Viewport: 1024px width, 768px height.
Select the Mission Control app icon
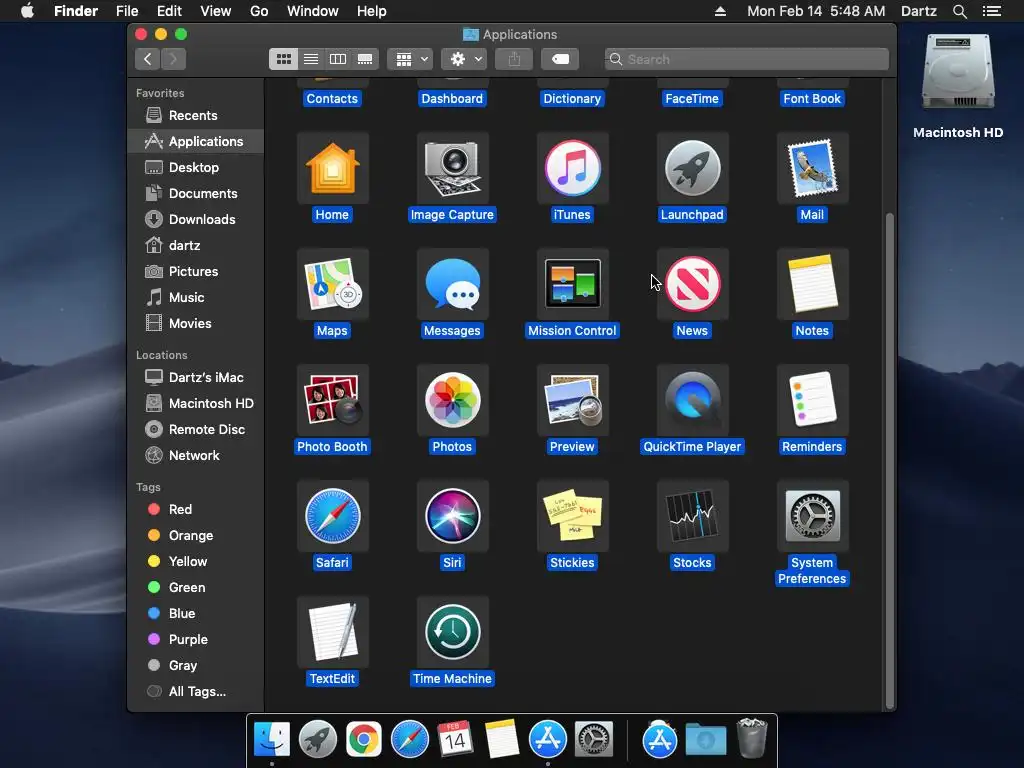(572, 284)
